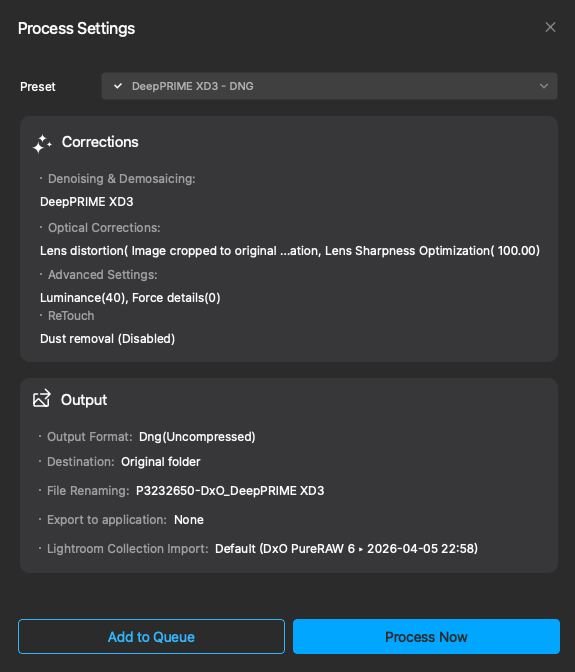The image size is (575, 672).
Task: Click the Corrections sparkle icon
Action: (x=42, y=144)
